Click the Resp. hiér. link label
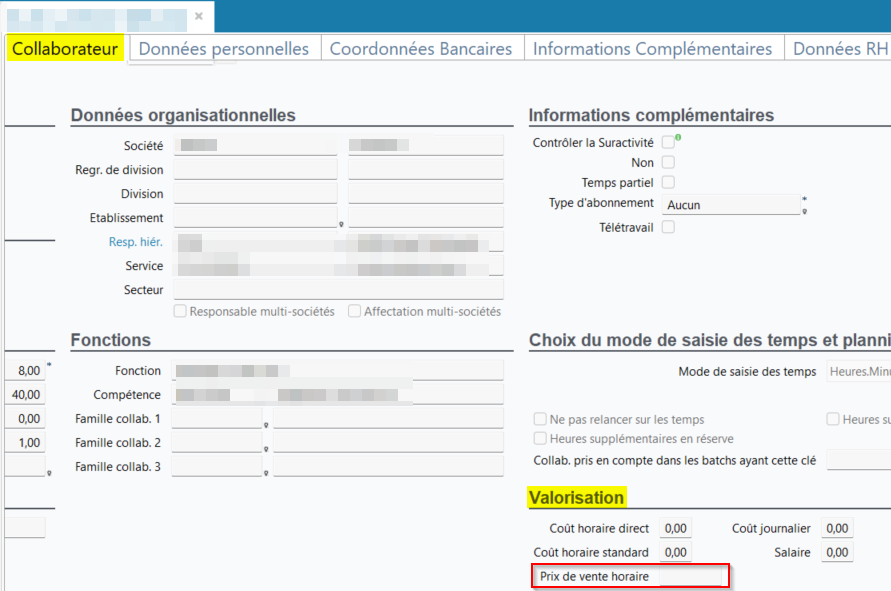The width and height of the screenshot is (891, 591). (x=136, y=242)
